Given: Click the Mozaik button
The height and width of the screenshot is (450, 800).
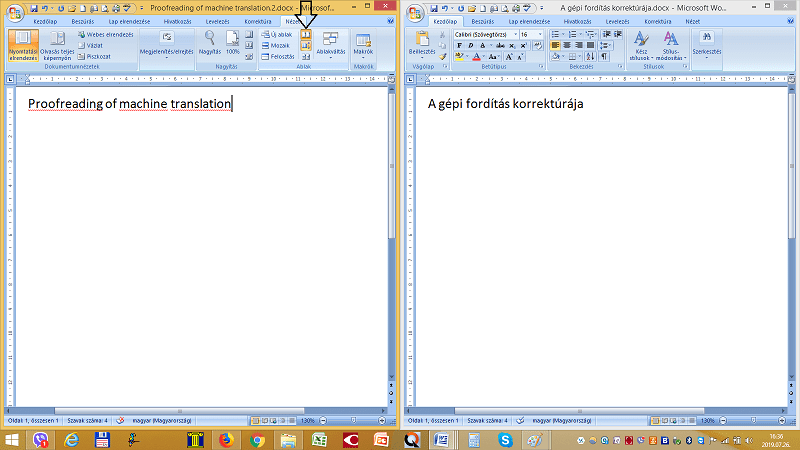Looking at the screenshot, I should coord(277,46).
